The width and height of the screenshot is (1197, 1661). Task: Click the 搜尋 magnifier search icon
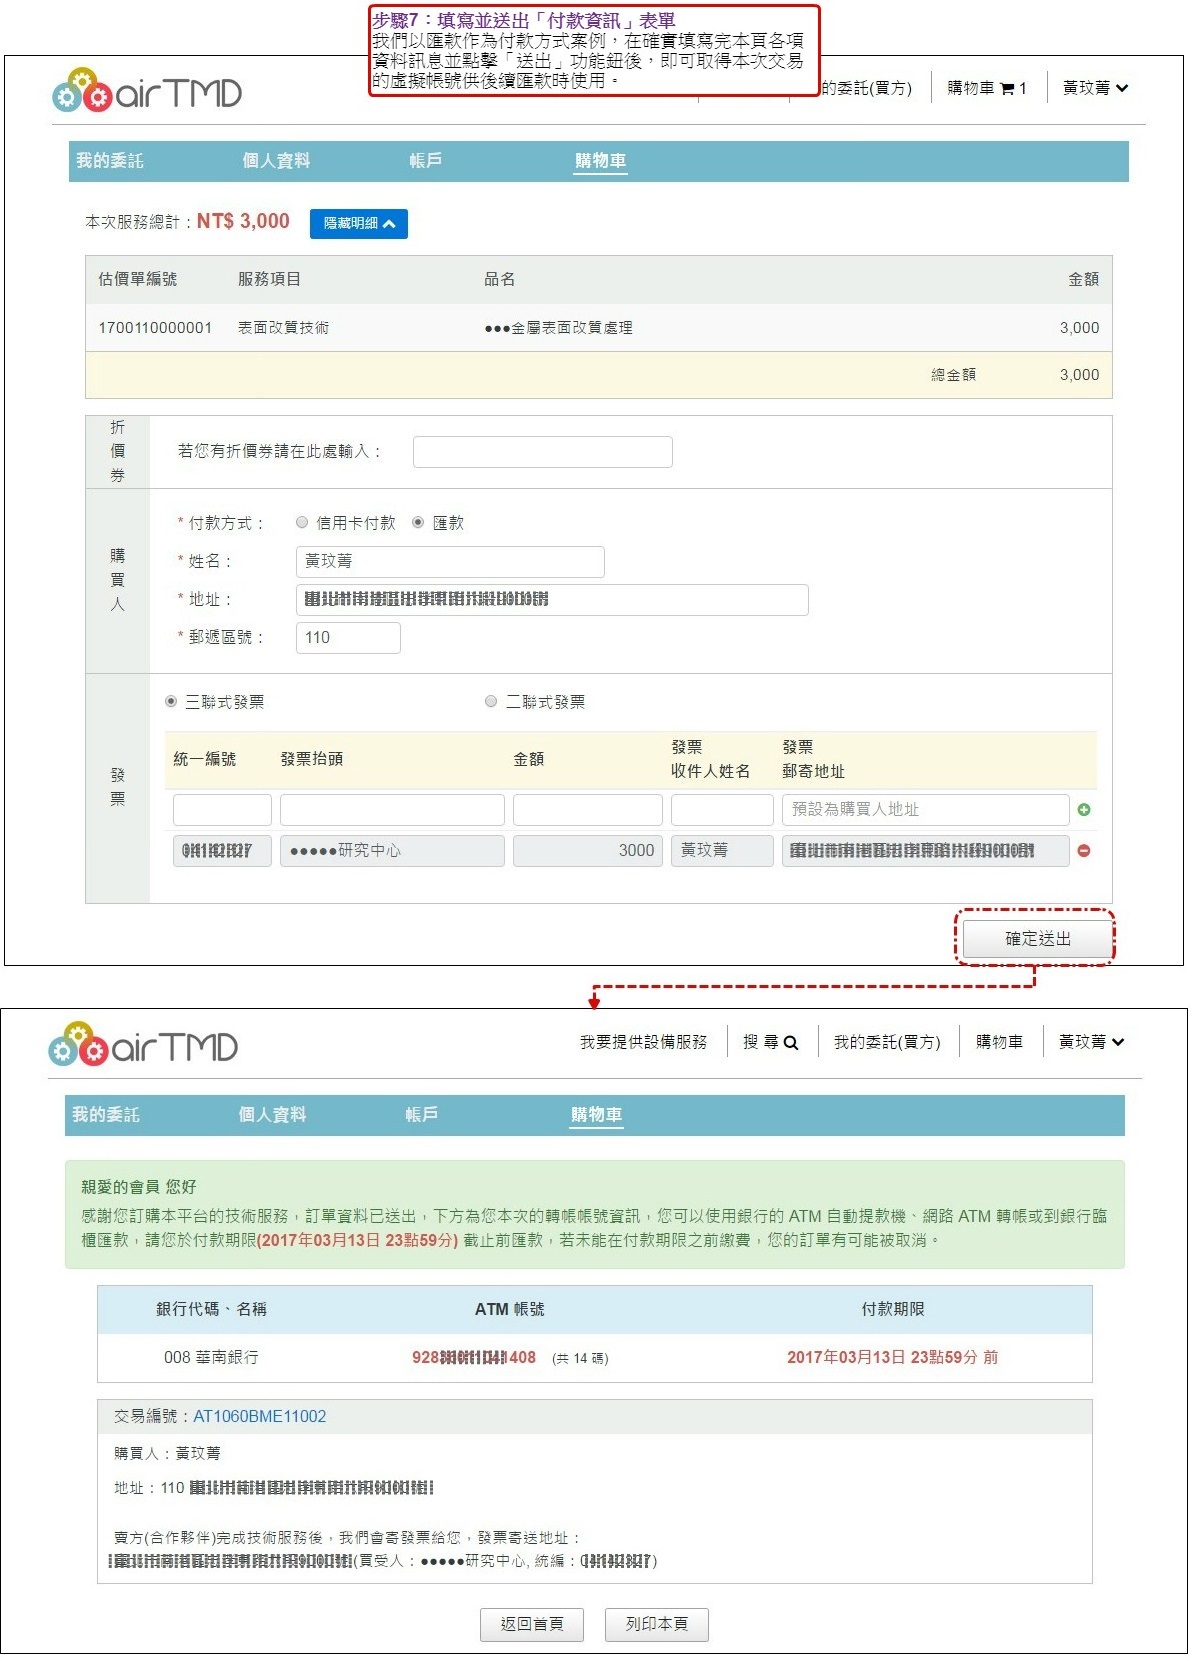pyautogui.click(x=790, y=1043)
